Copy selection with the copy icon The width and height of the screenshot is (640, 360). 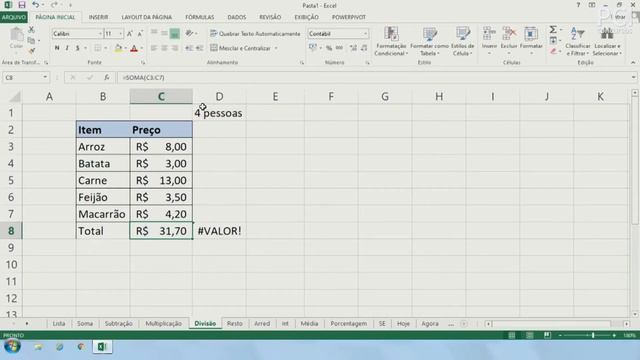pyautogui.click(x=31, y=40)
